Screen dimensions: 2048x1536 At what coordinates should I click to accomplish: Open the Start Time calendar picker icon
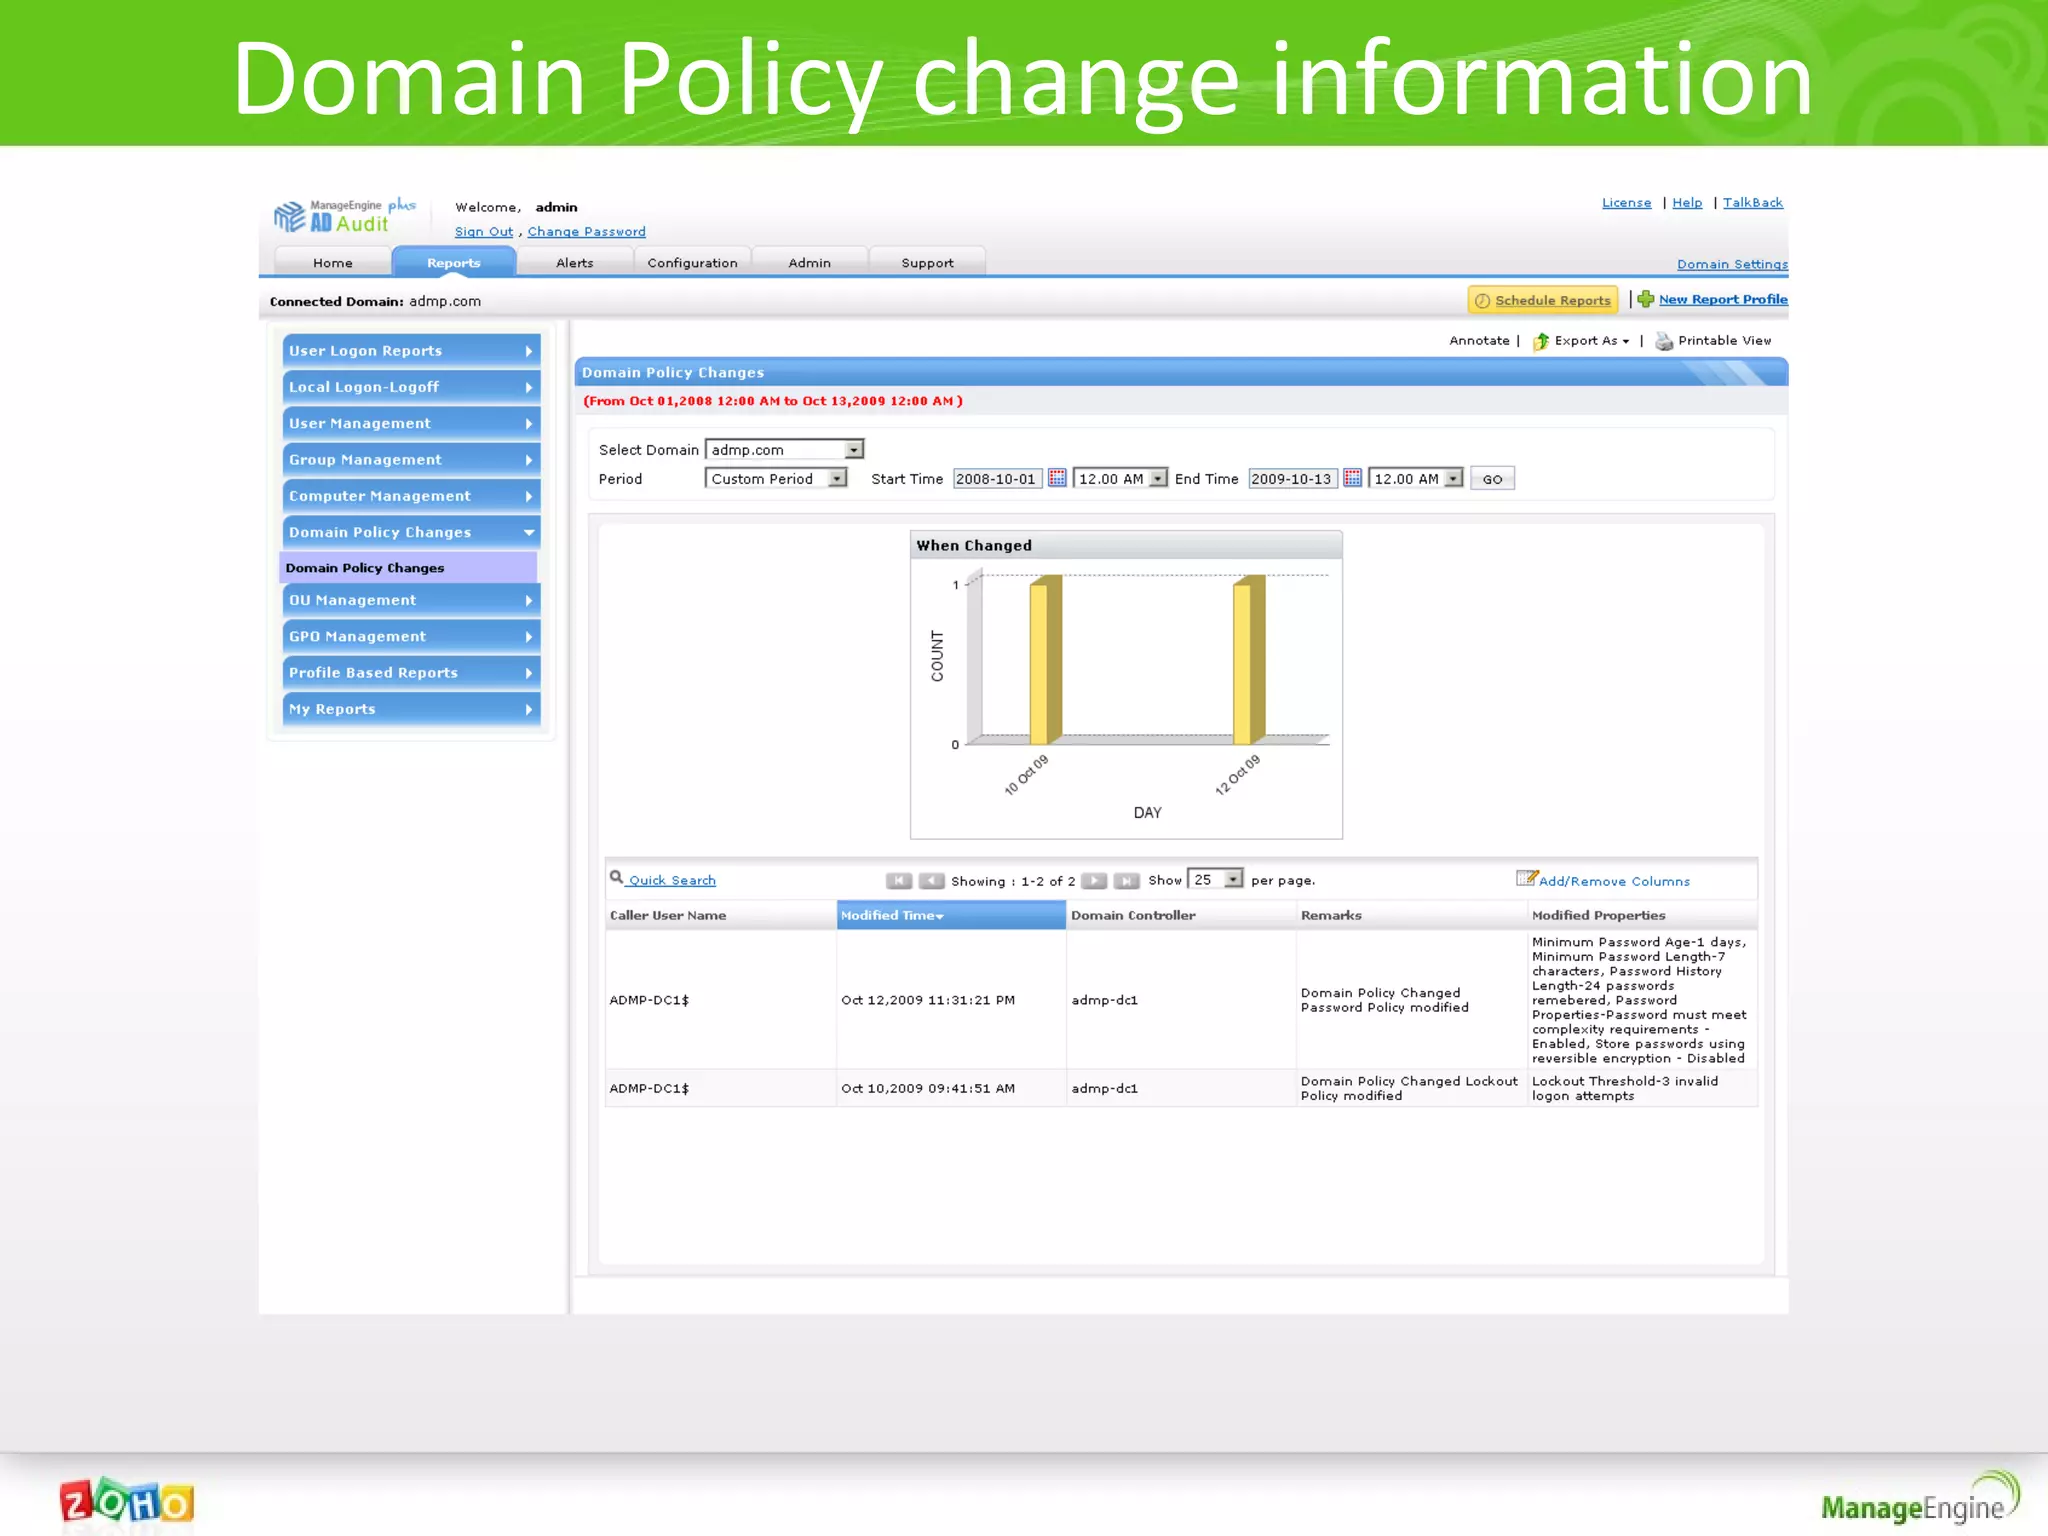pos(1057,478)
